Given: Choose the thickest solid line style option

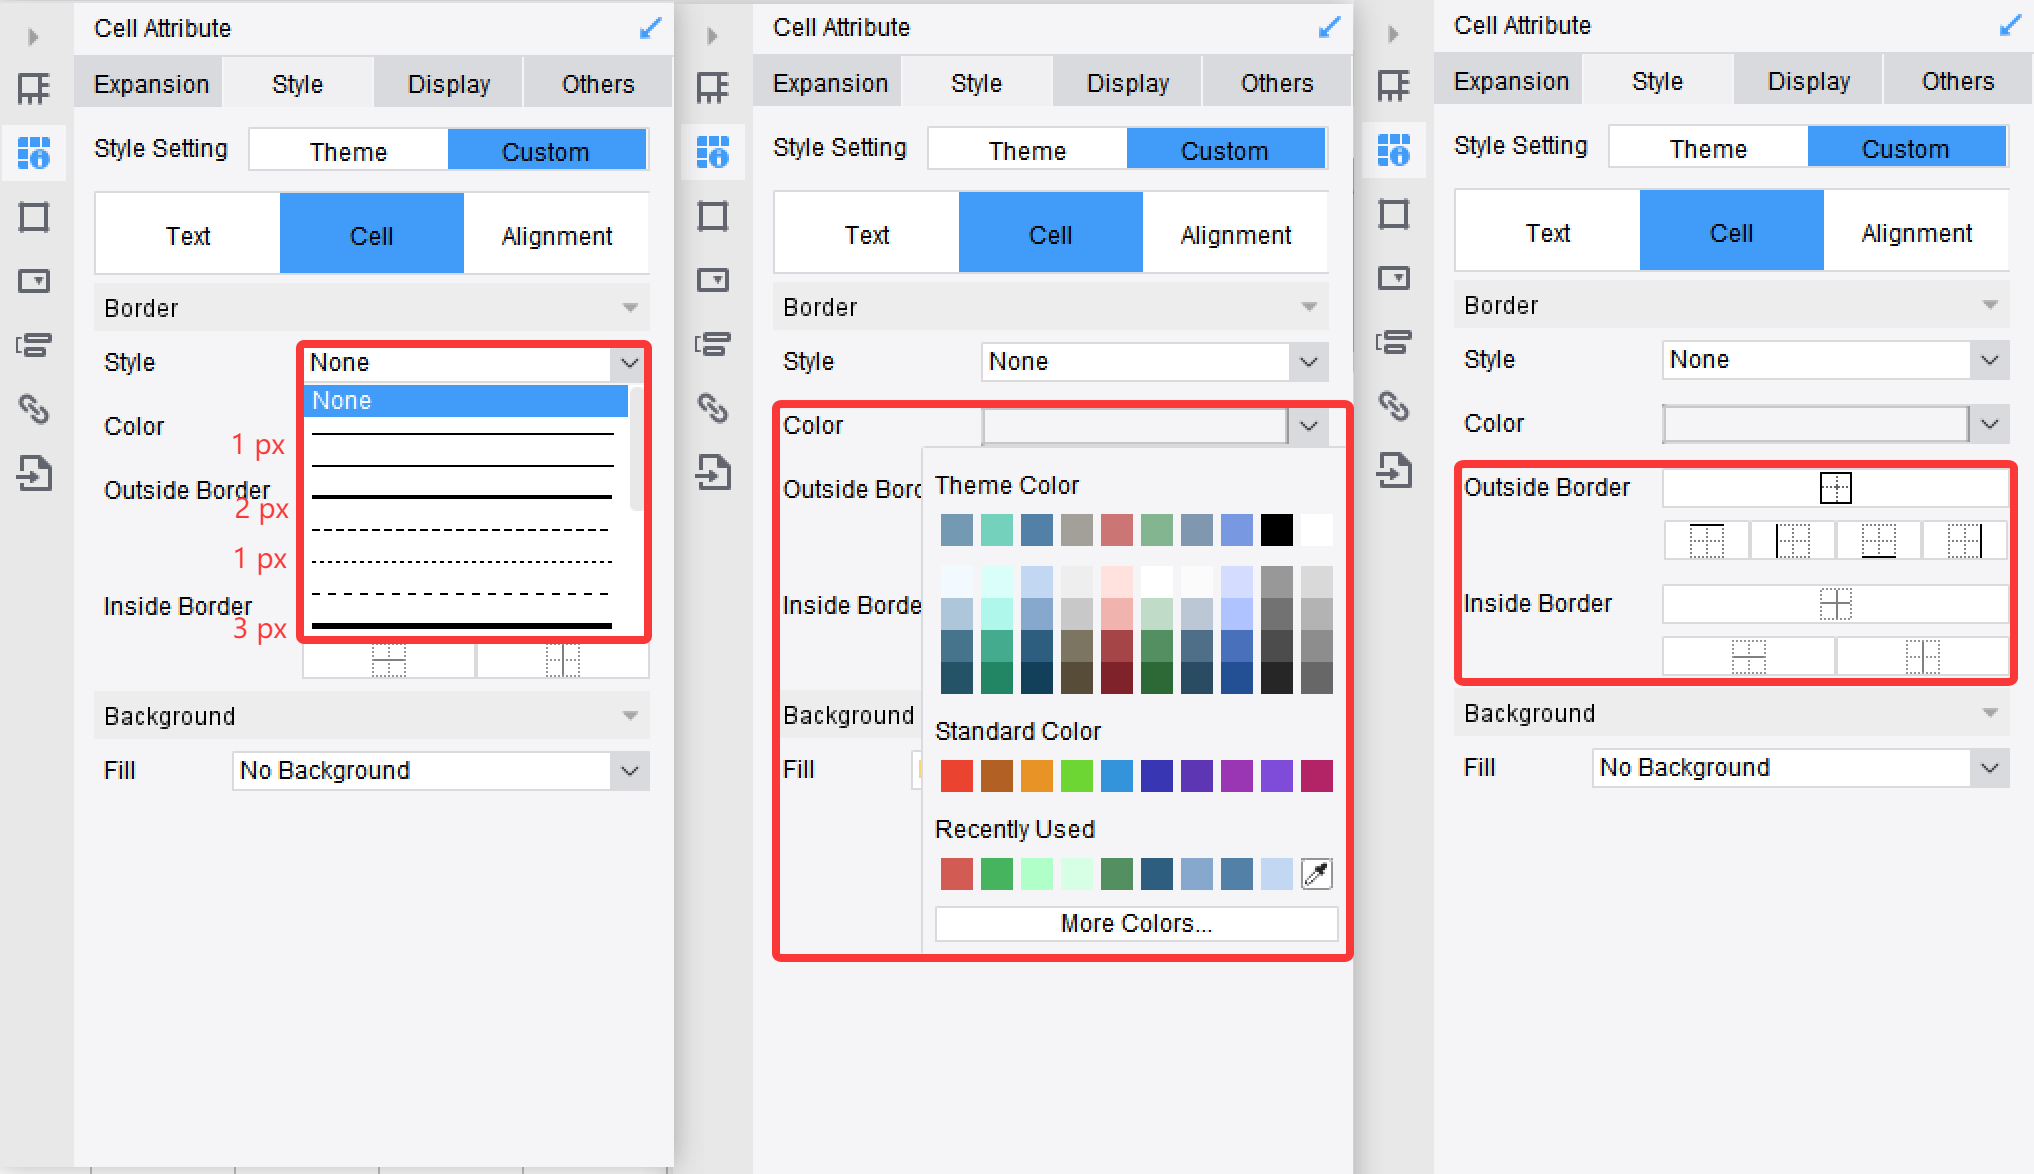Looking at the screenshot, I should point(462,626).
